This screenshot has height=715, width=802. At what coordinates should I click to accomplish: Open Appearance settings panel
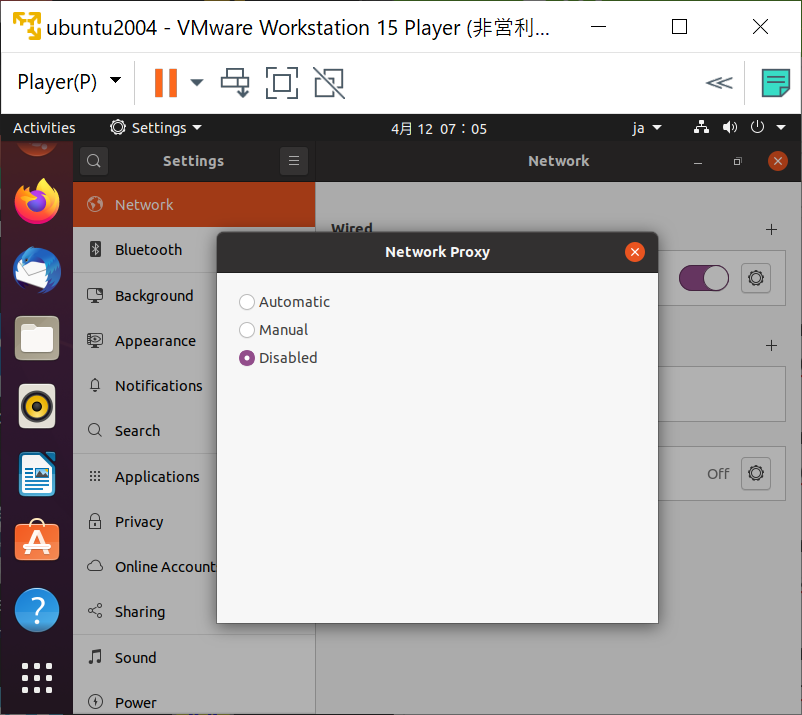[x=145, y=341]
